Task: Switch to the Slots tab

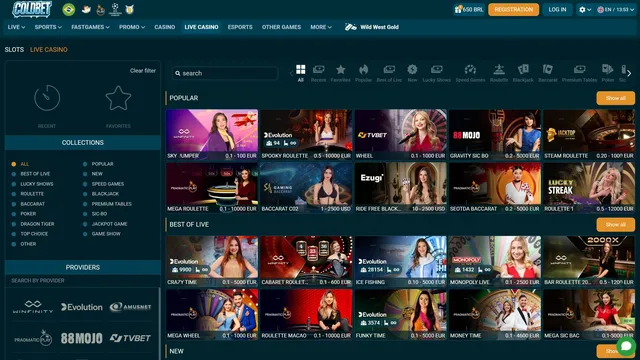Action: pos(14,49)
